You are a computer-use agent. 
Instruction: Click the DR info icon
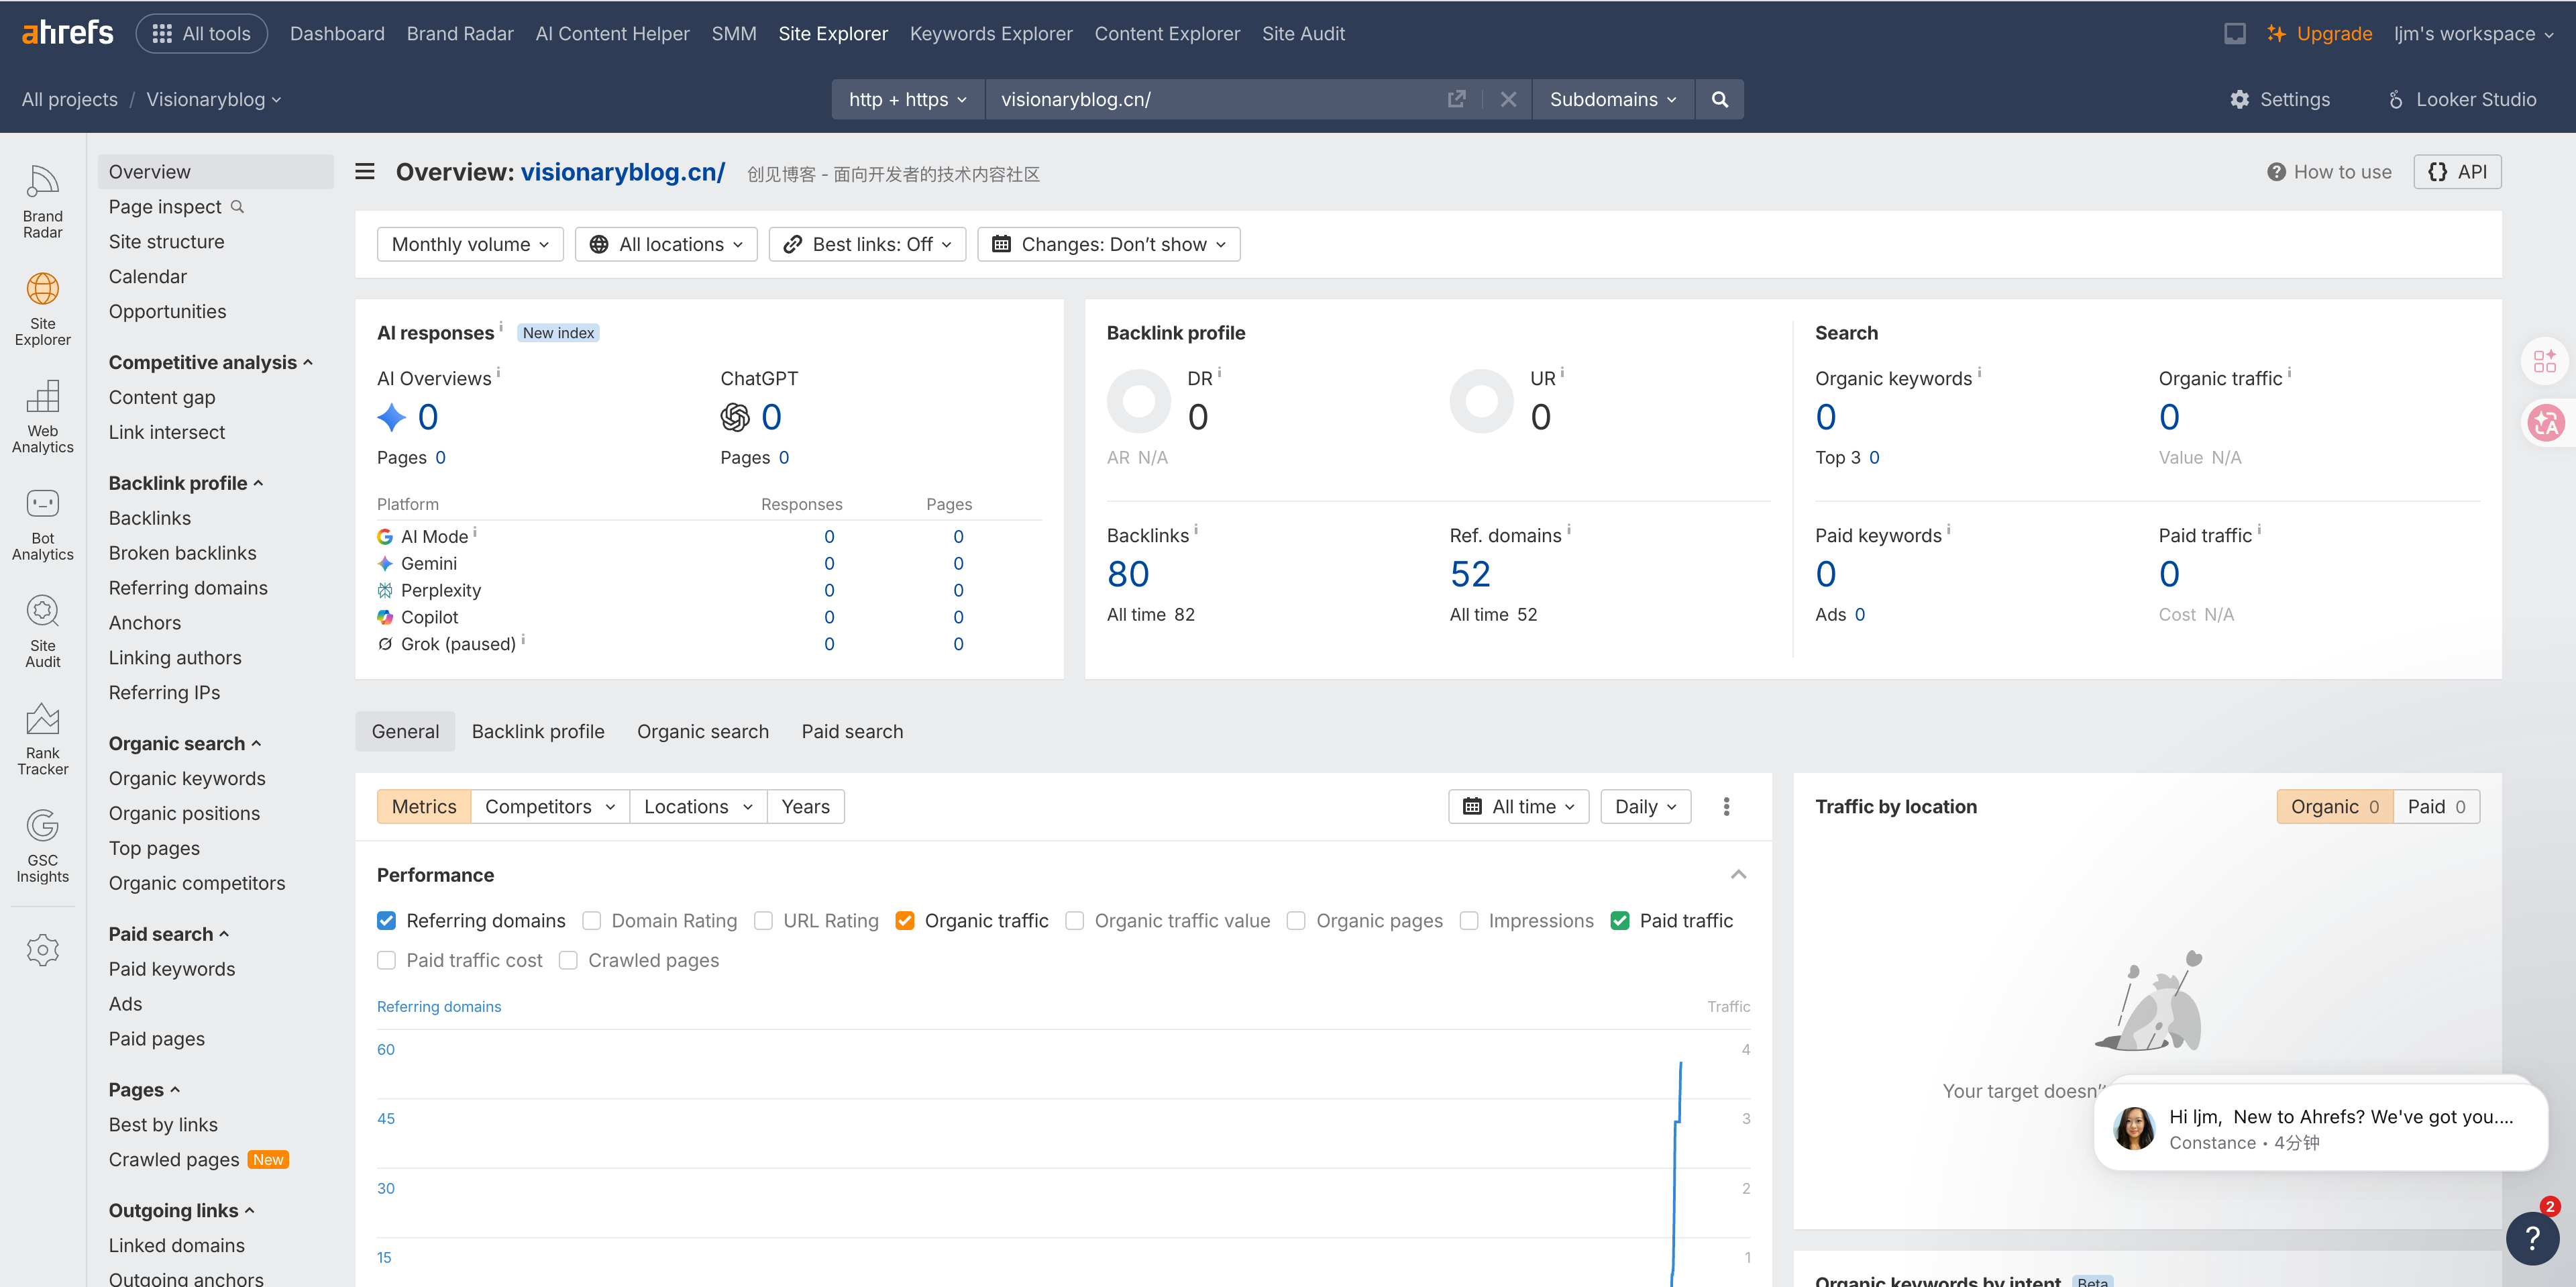tap(1219, 373)
